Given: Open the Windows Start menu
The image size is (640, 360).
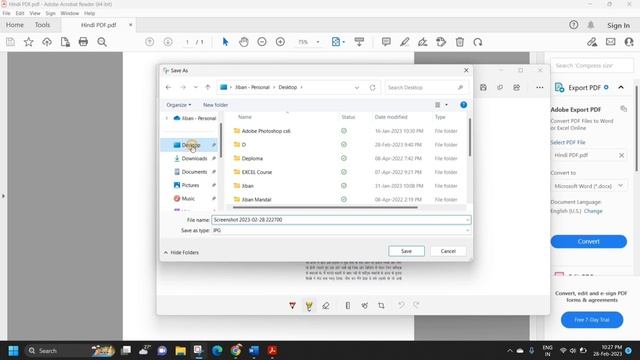Looking at the screenshot, I should (13, 351).
